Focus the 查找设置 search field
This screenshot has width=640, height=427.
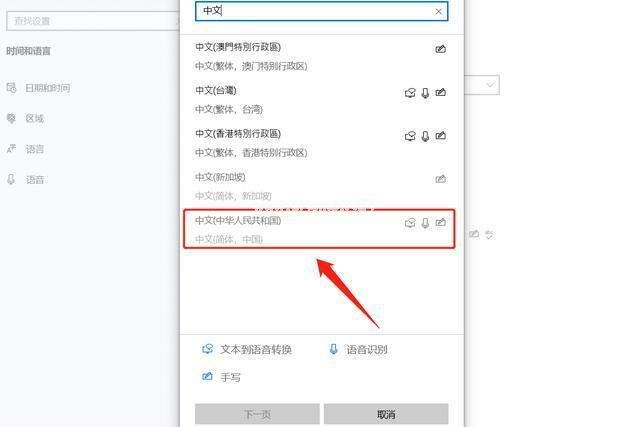(93, 21)
